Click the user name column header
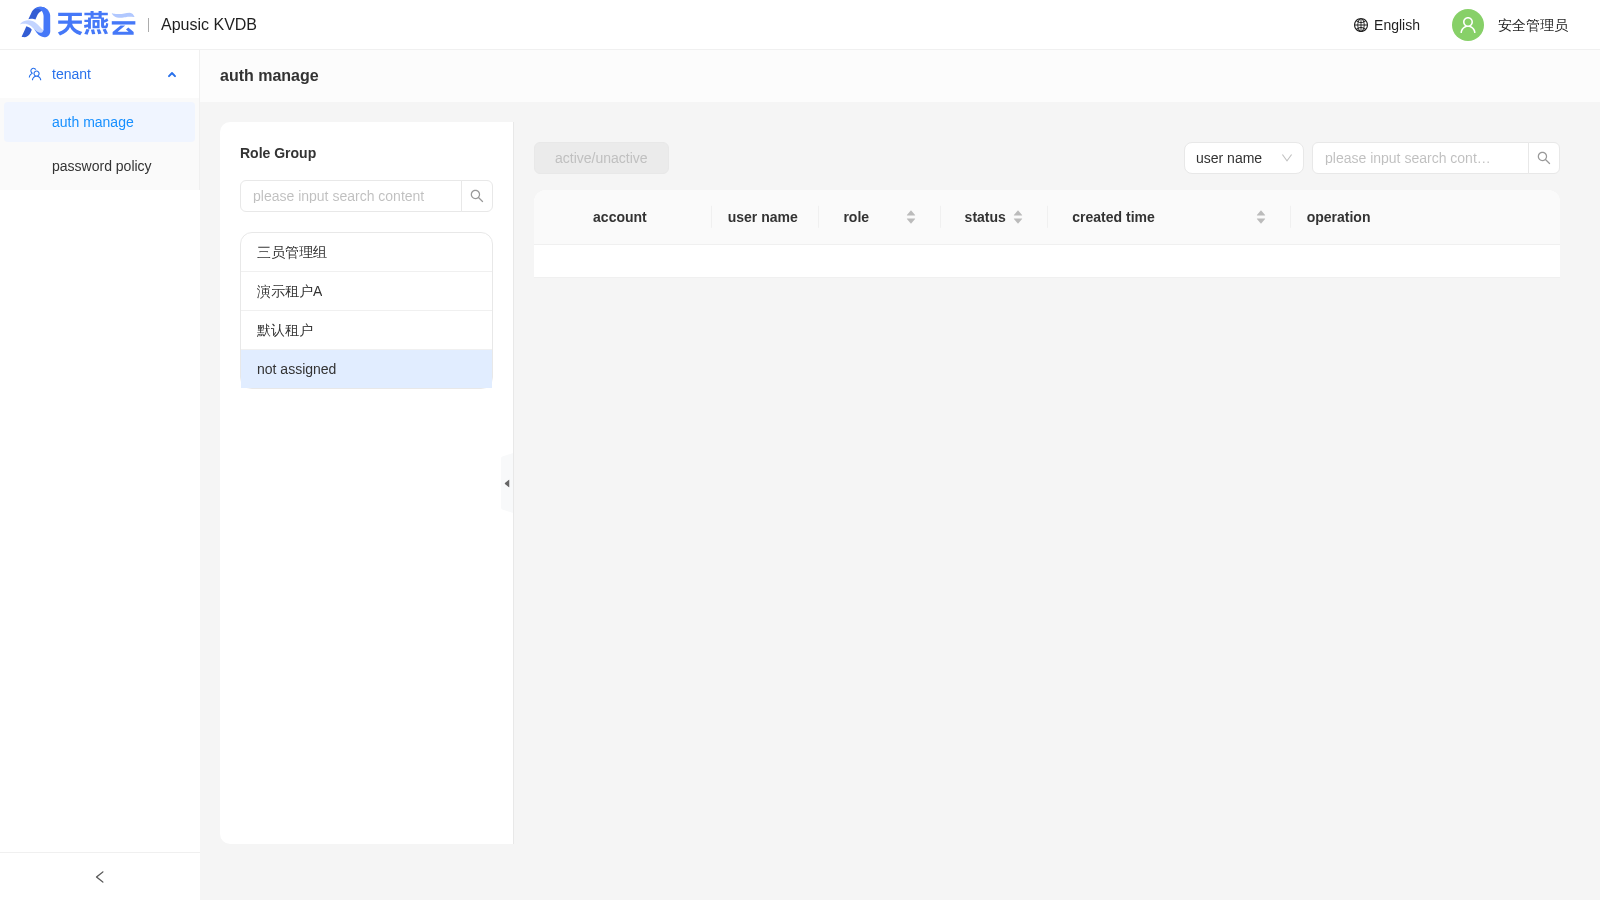 [763, 217]
